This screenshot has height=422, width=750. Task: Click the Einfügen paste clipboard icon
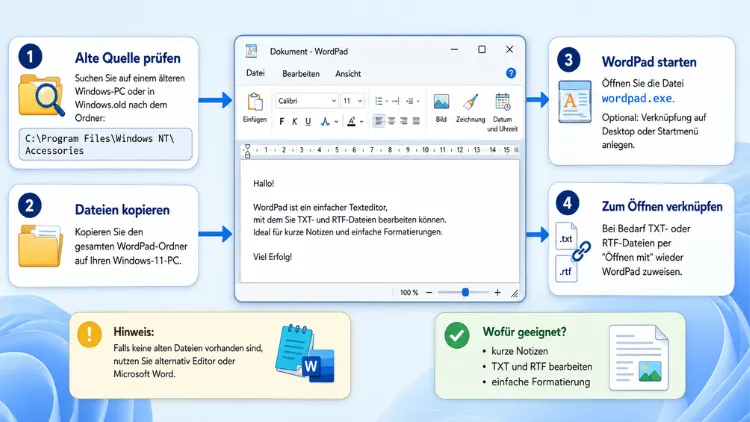(254, 102)
